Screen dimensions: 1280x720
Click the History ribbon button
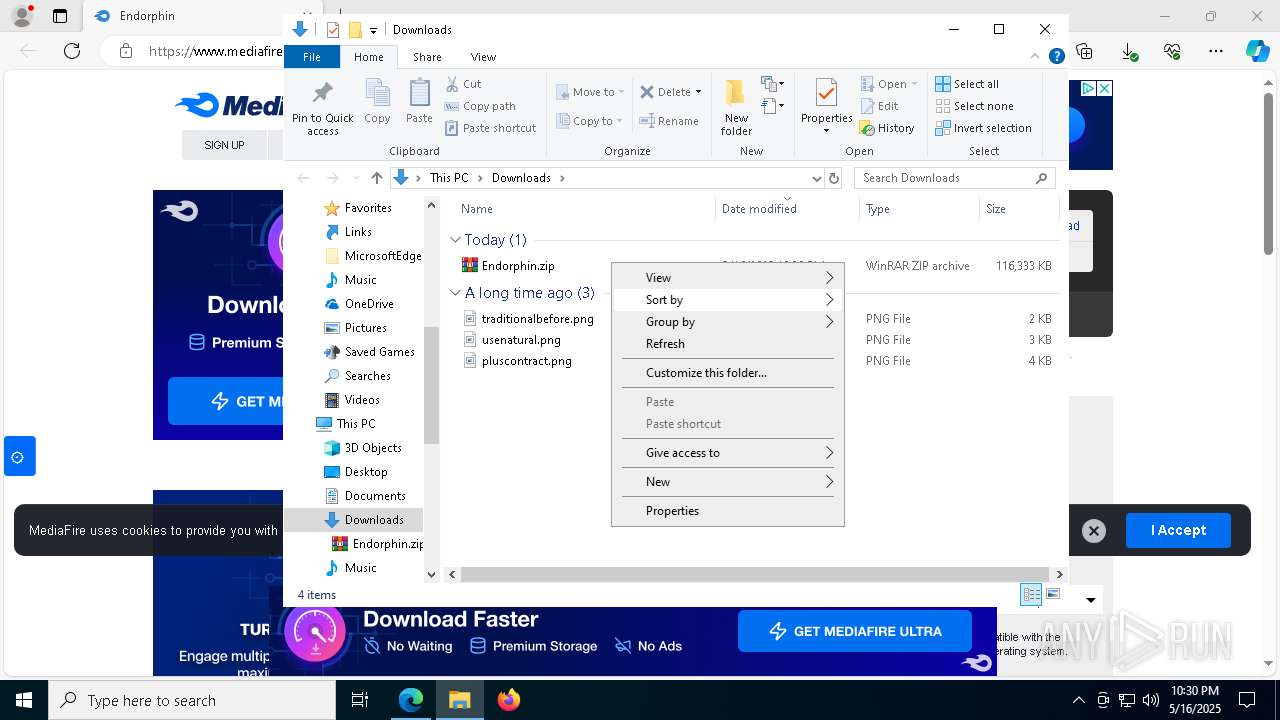coord(887,128)
